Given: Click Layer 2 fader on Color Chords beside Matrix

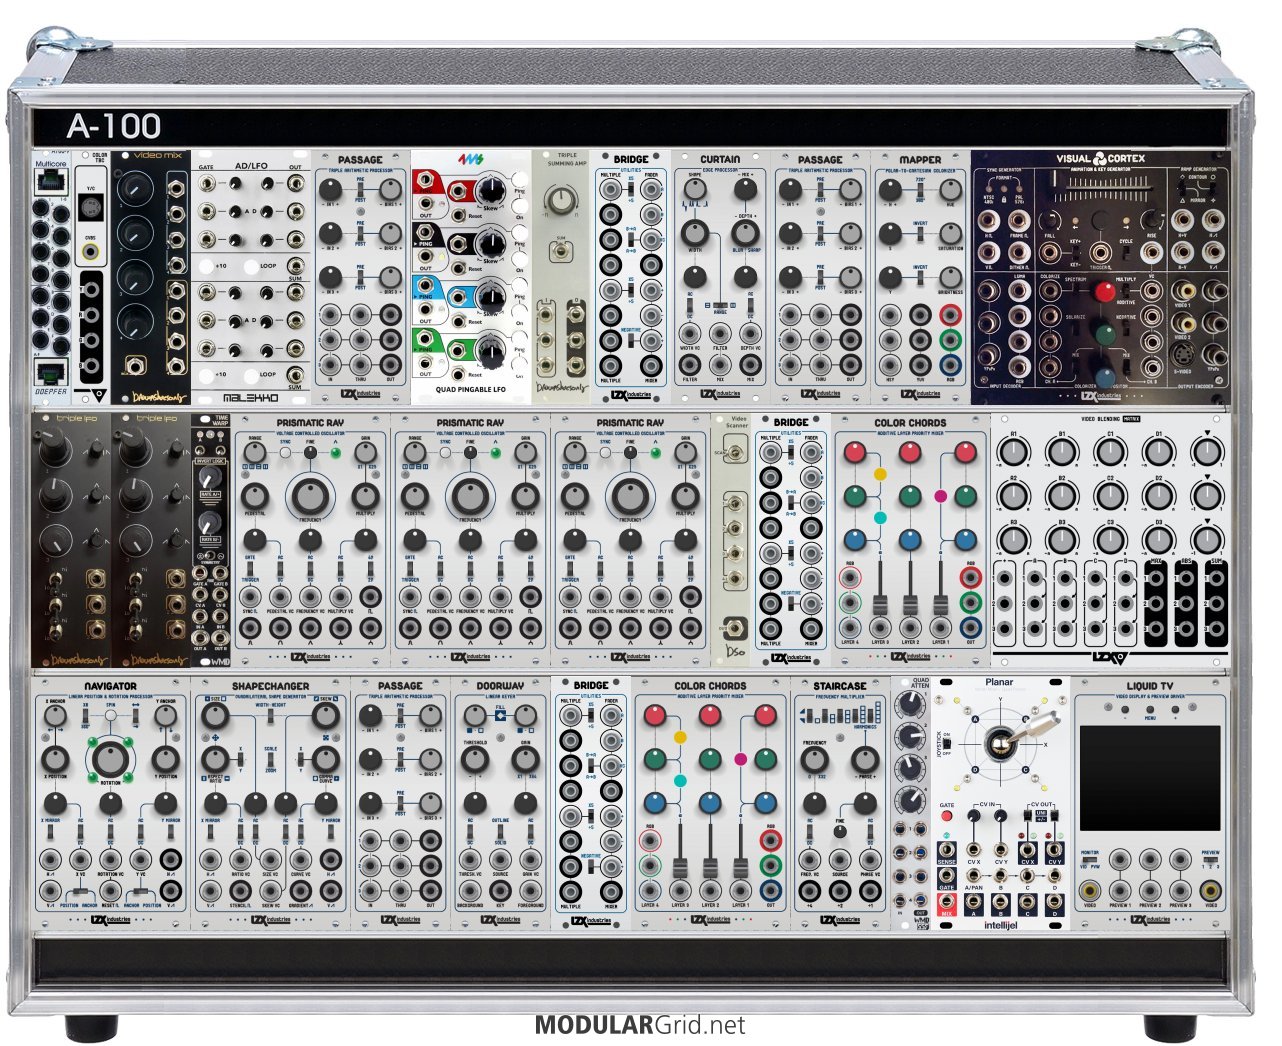Looking at the screenshot, I should click(x=910, y=607).
